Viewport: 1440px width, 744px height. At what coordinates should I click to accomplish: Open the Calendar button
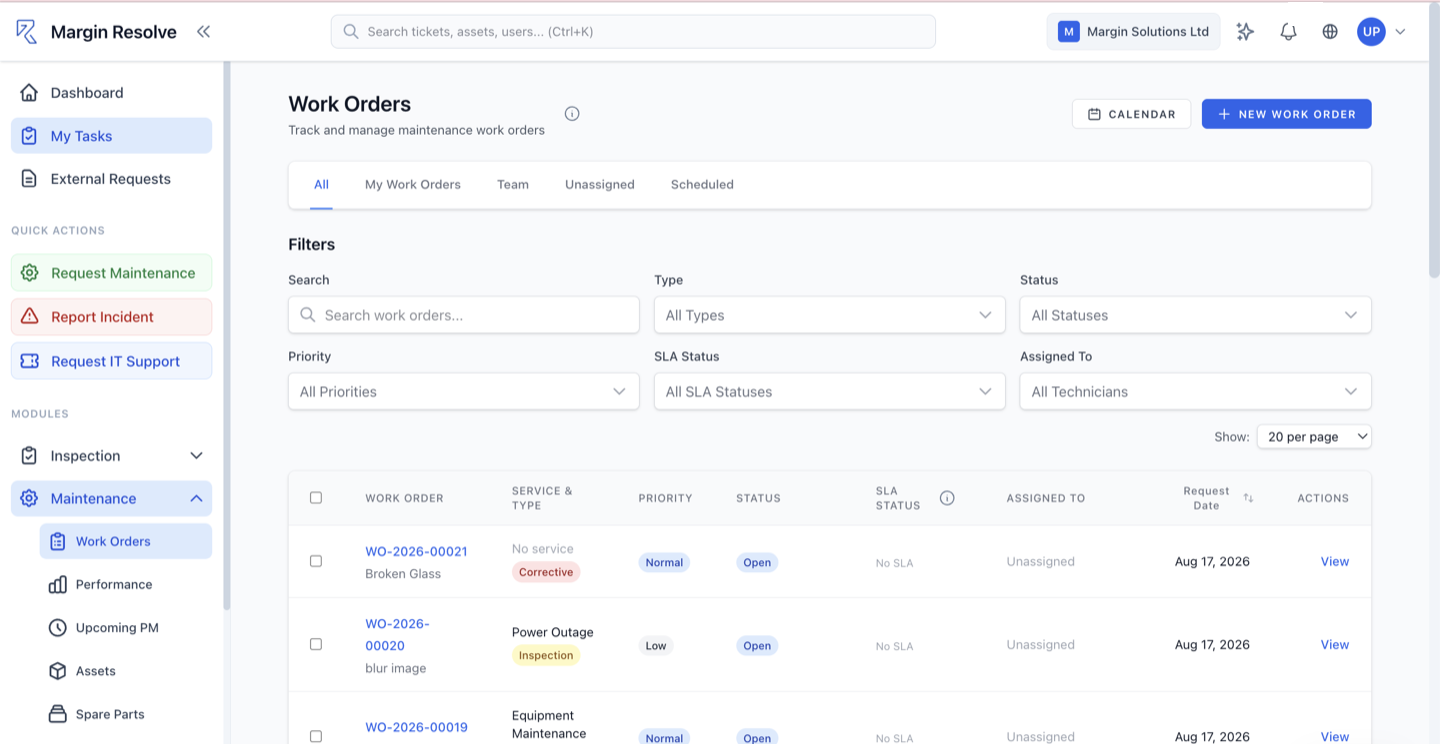point(1131,114)
